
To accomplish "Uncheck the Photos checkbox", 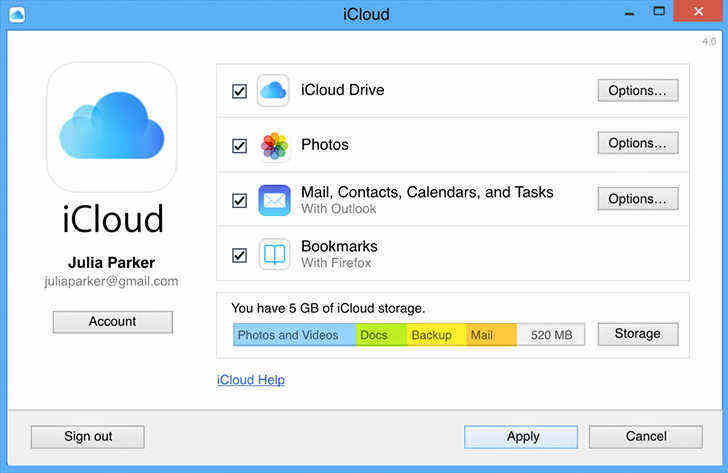I will click(240, 146).
